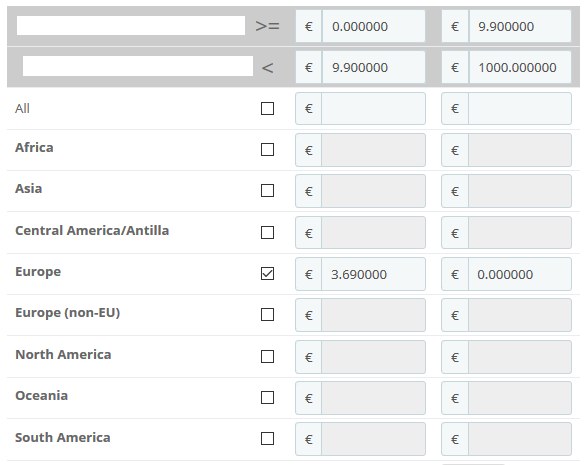Click lower bound field showing 0.000000
Viewport: 585px width, 465px height.
[373, 26]
